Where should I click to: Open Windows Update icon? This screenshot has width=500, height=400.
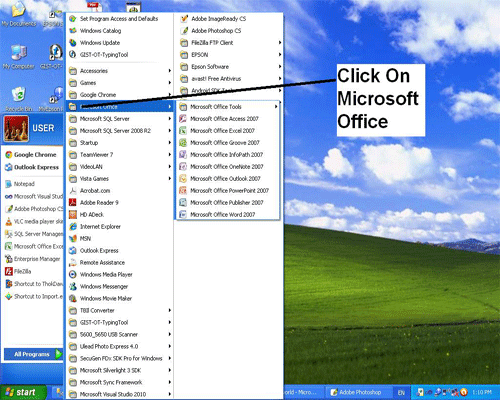(x=73, y=43)
